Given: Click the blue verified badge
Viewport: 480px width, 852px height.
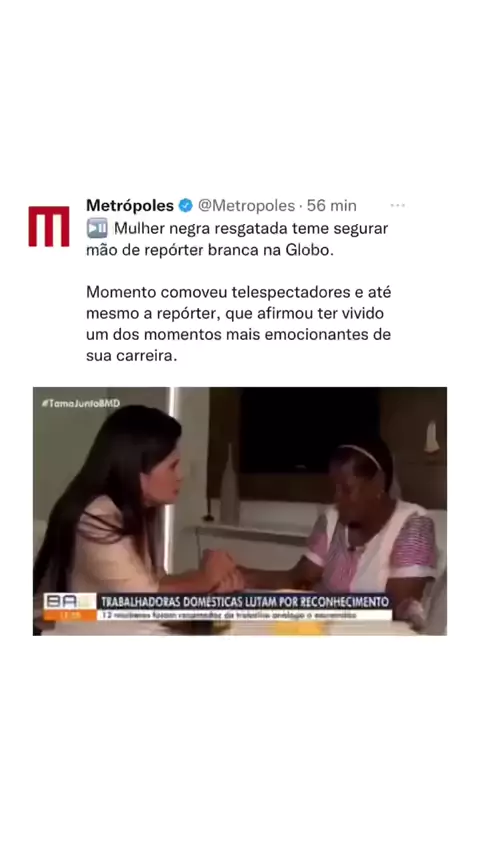Looking at the screenshot, I should 186,206.
